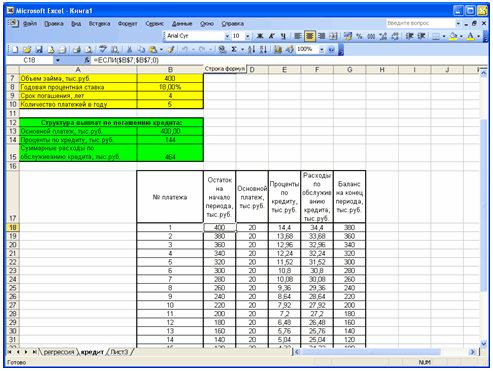Viewport: 493px width, 371px height.
Task: Run the spelling check (ABC icon)
Action: pyautogui.click(x=103, y=50)
